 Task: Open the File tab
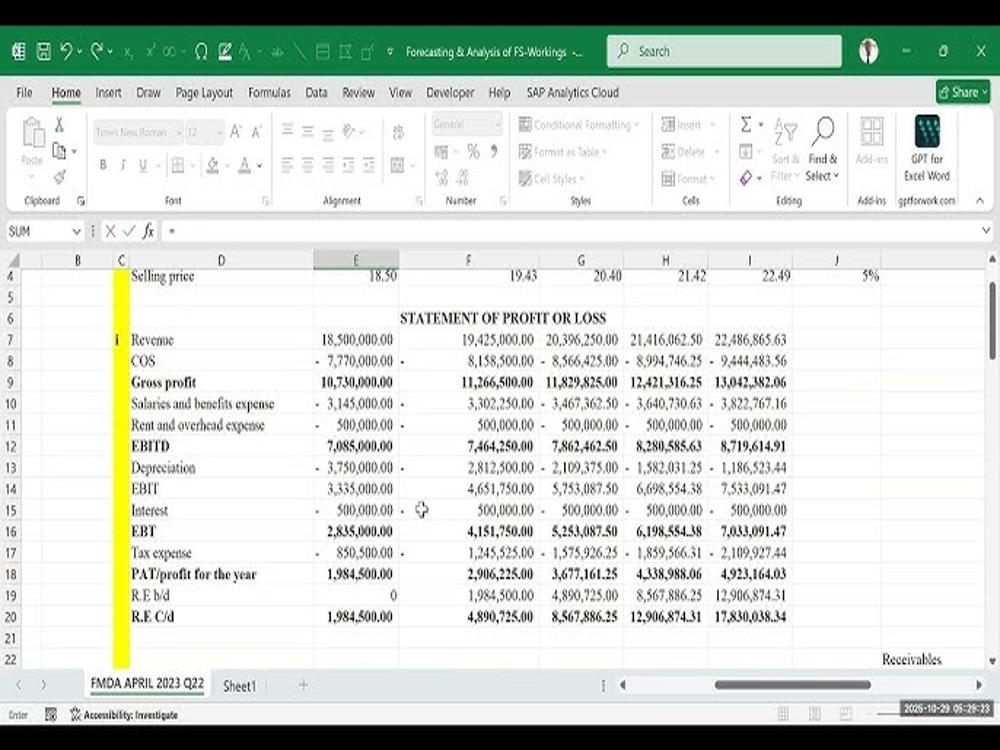point(24,92)
